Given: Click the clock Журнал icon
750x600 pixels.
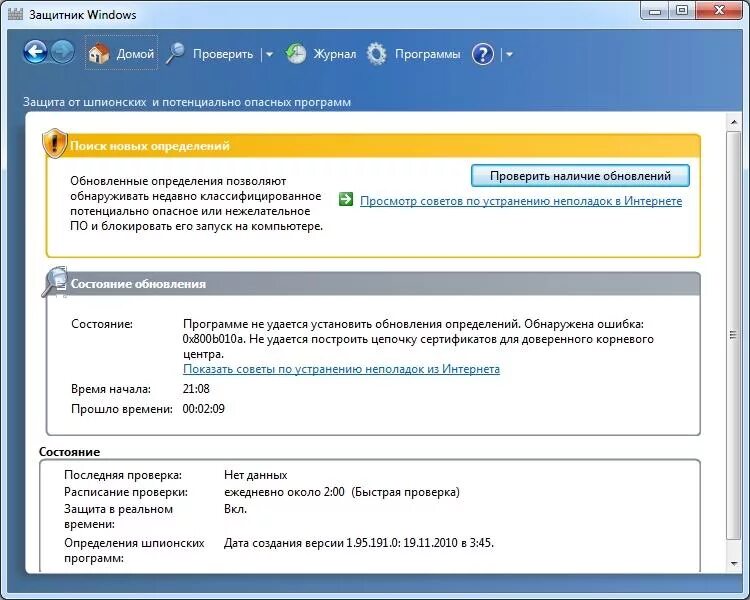Looking at the screenshot, I should coord(296,54).
